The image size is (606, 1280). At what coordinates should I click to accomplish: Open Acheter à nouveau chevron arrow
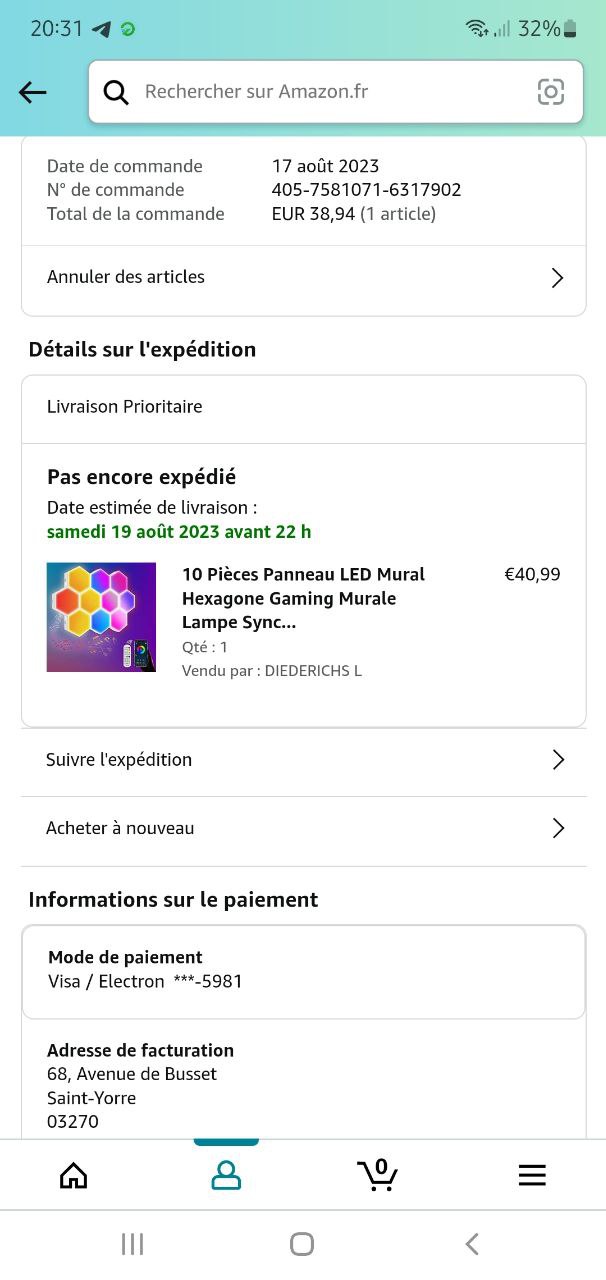(558, 828)
